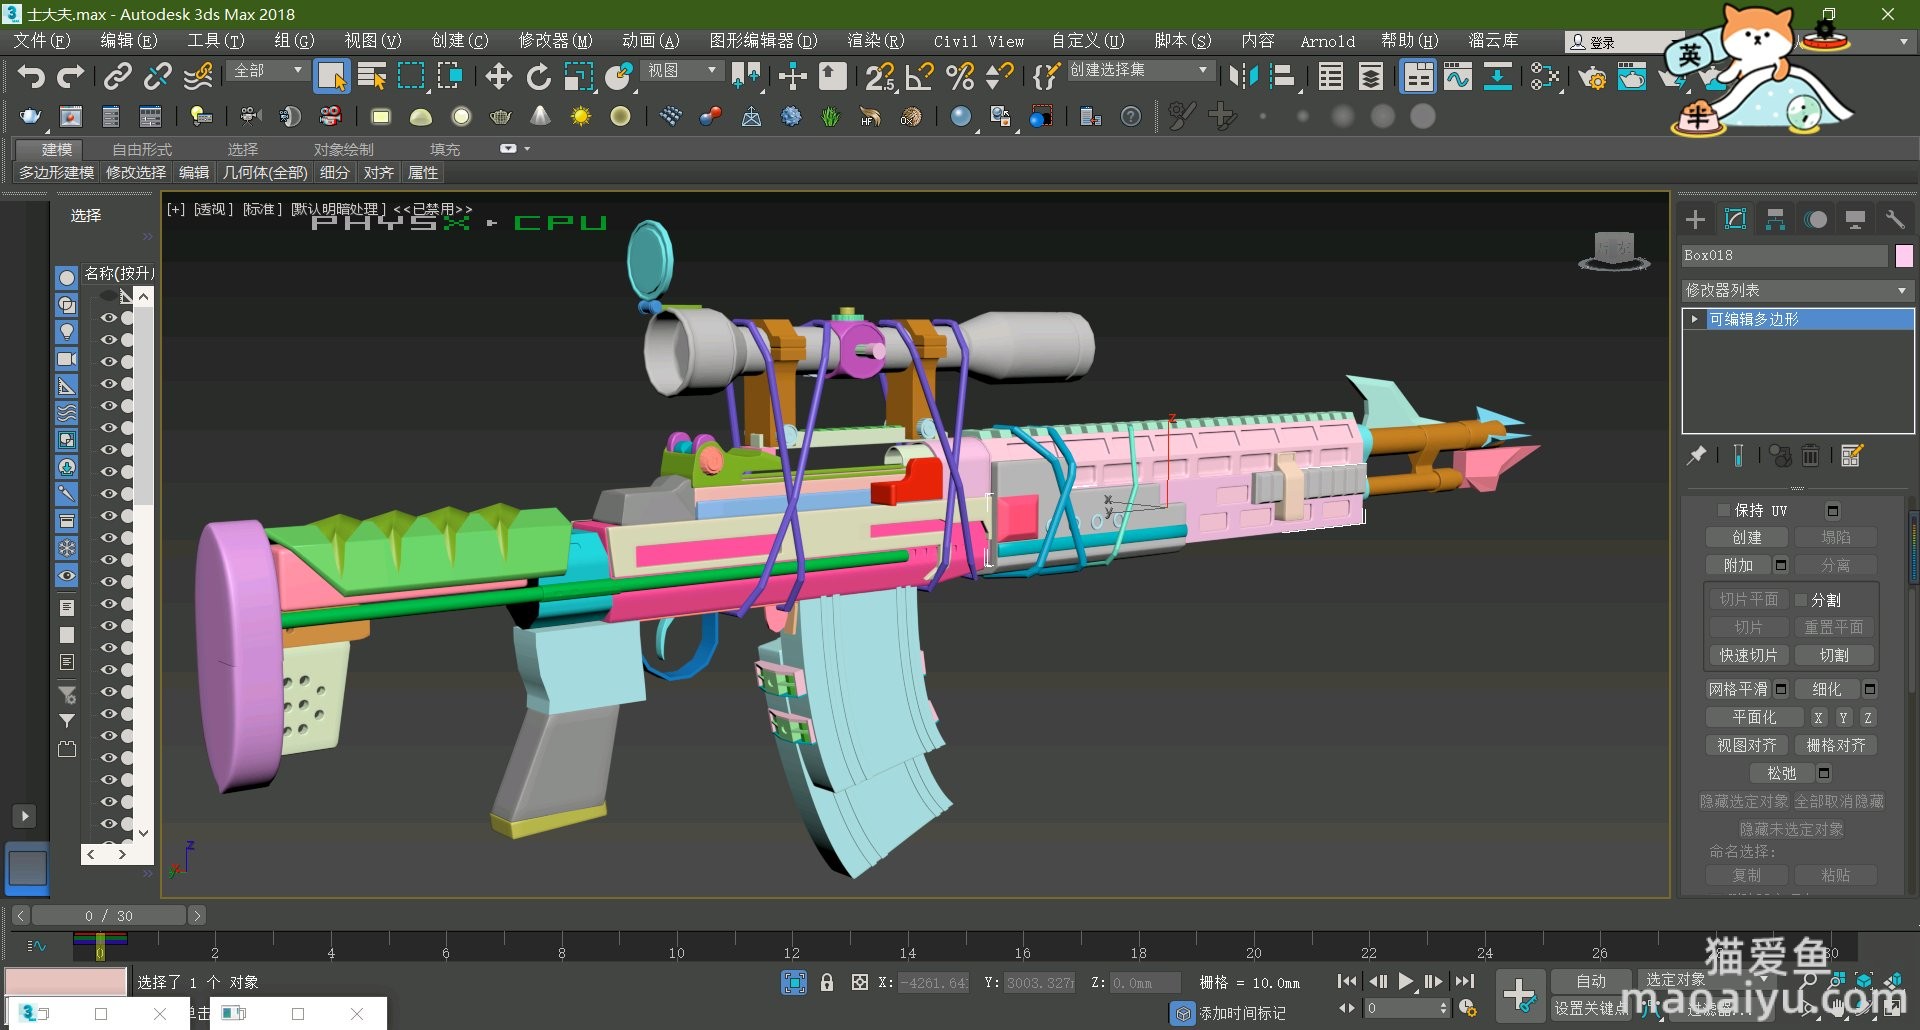Switch to the 自由形式 ribbon tab

(142, 150)
